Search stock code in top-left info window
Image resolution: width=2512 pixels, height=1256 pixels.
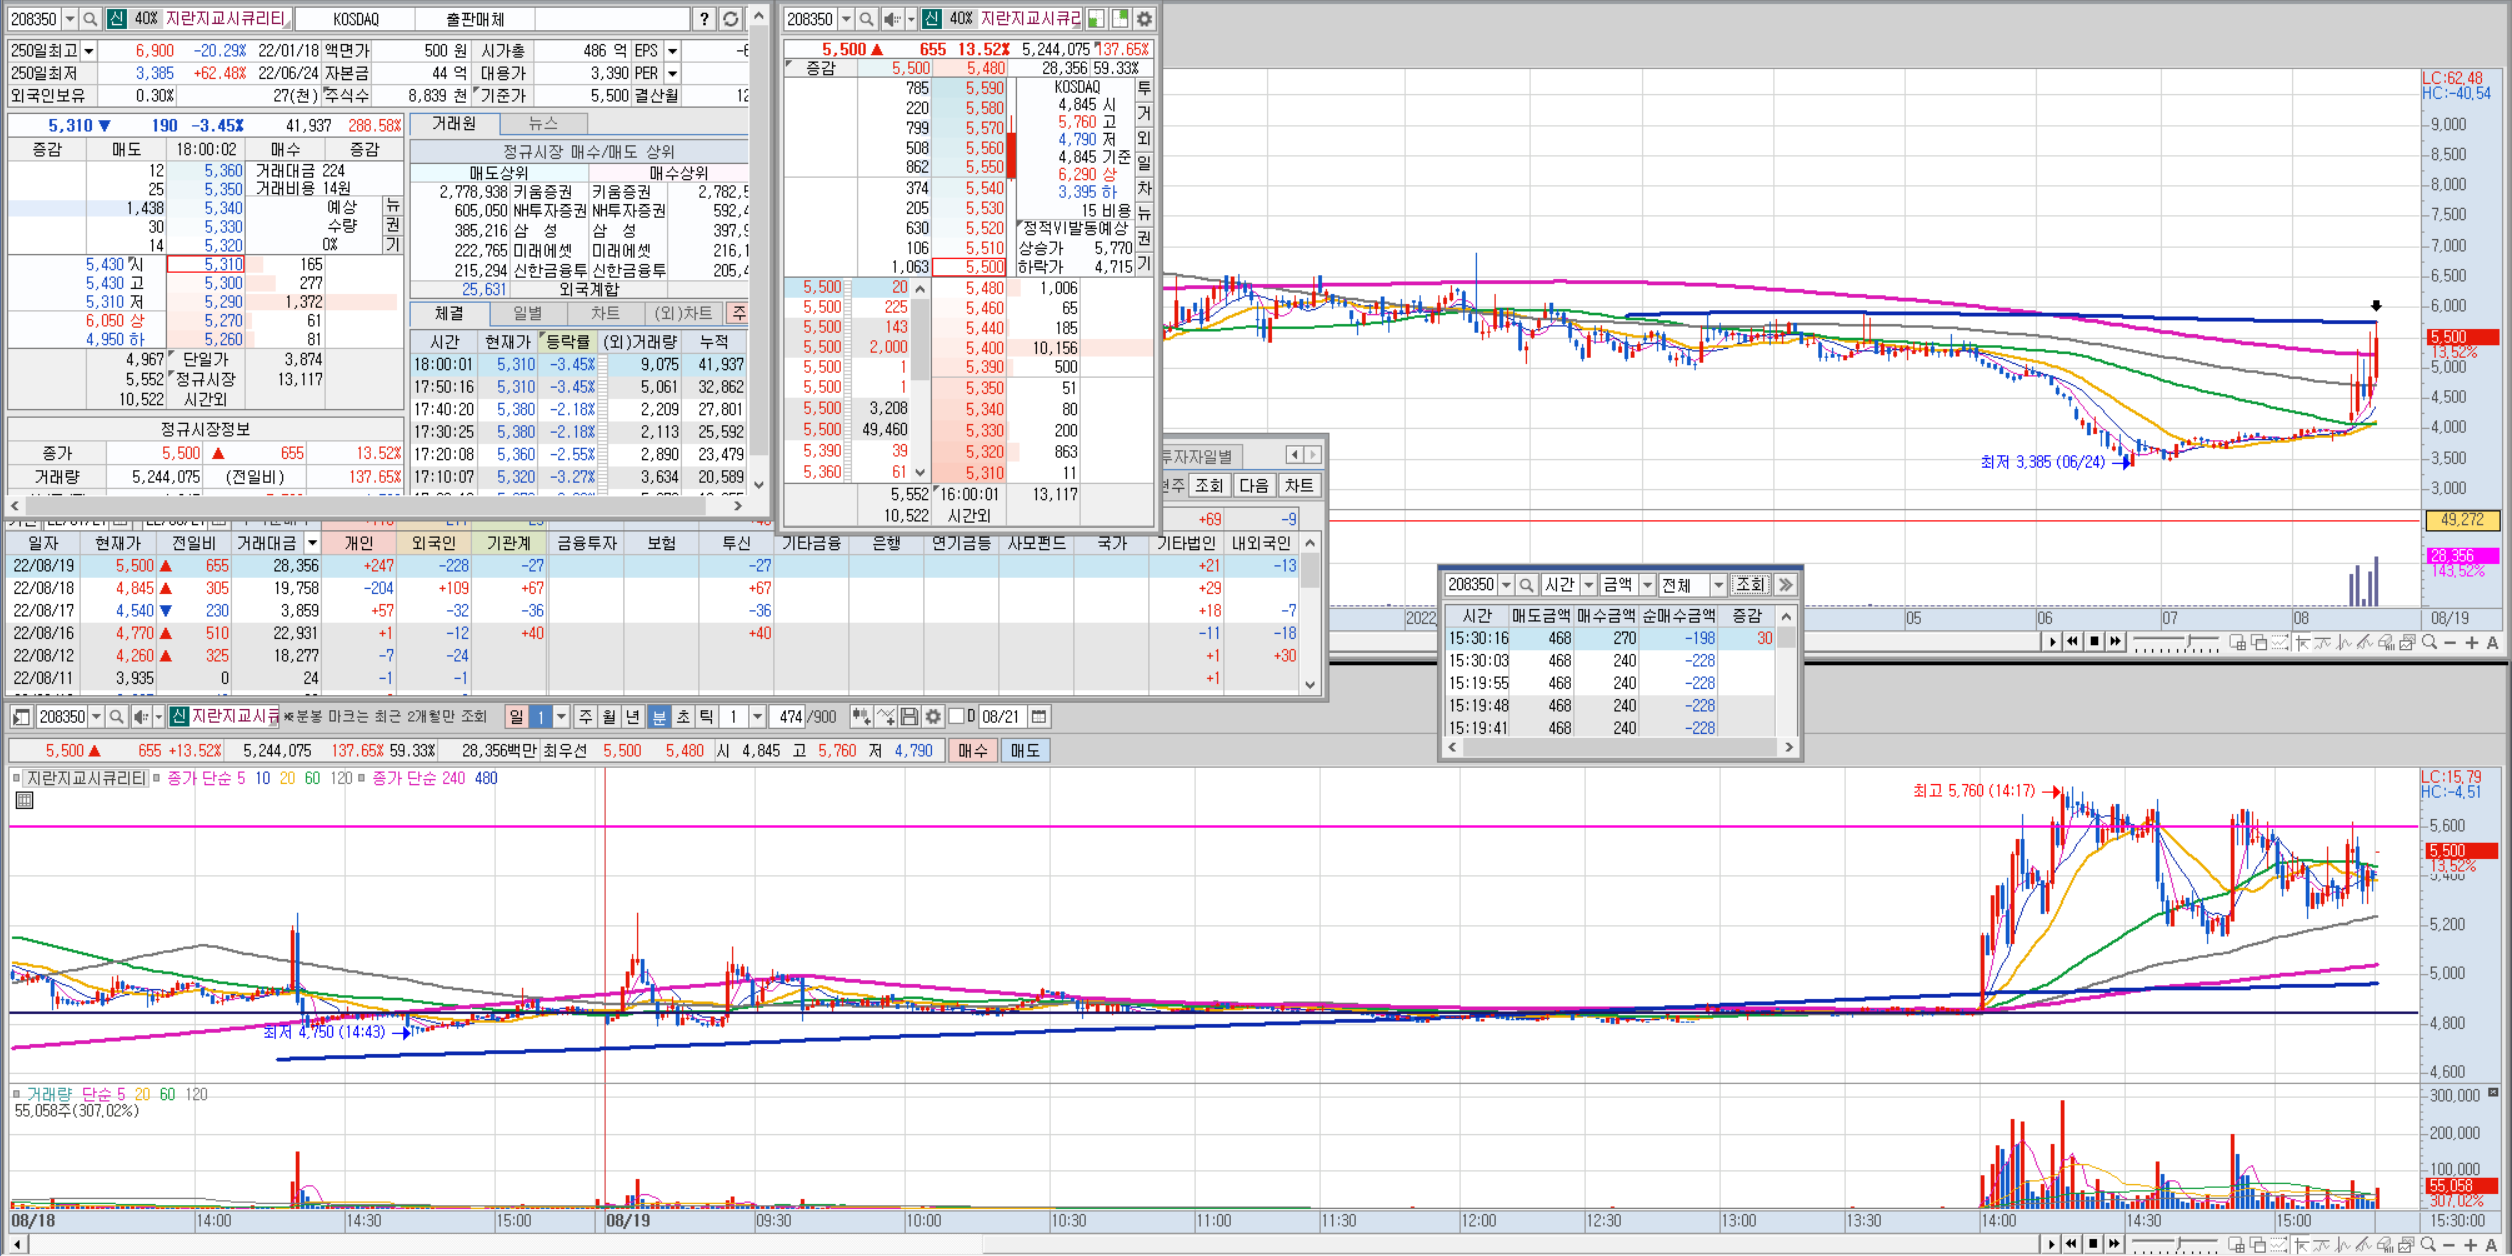click(x=90, y=19)
